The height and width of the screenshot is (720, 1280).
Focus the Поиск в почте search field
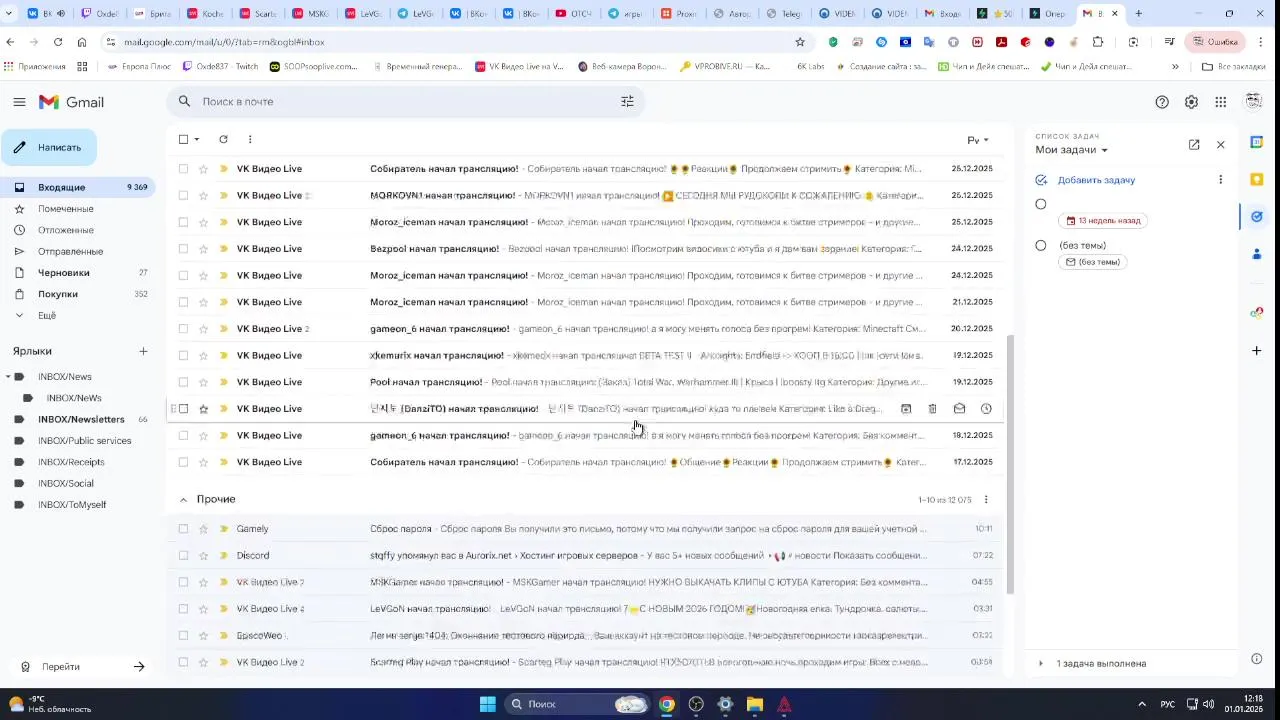405,101
